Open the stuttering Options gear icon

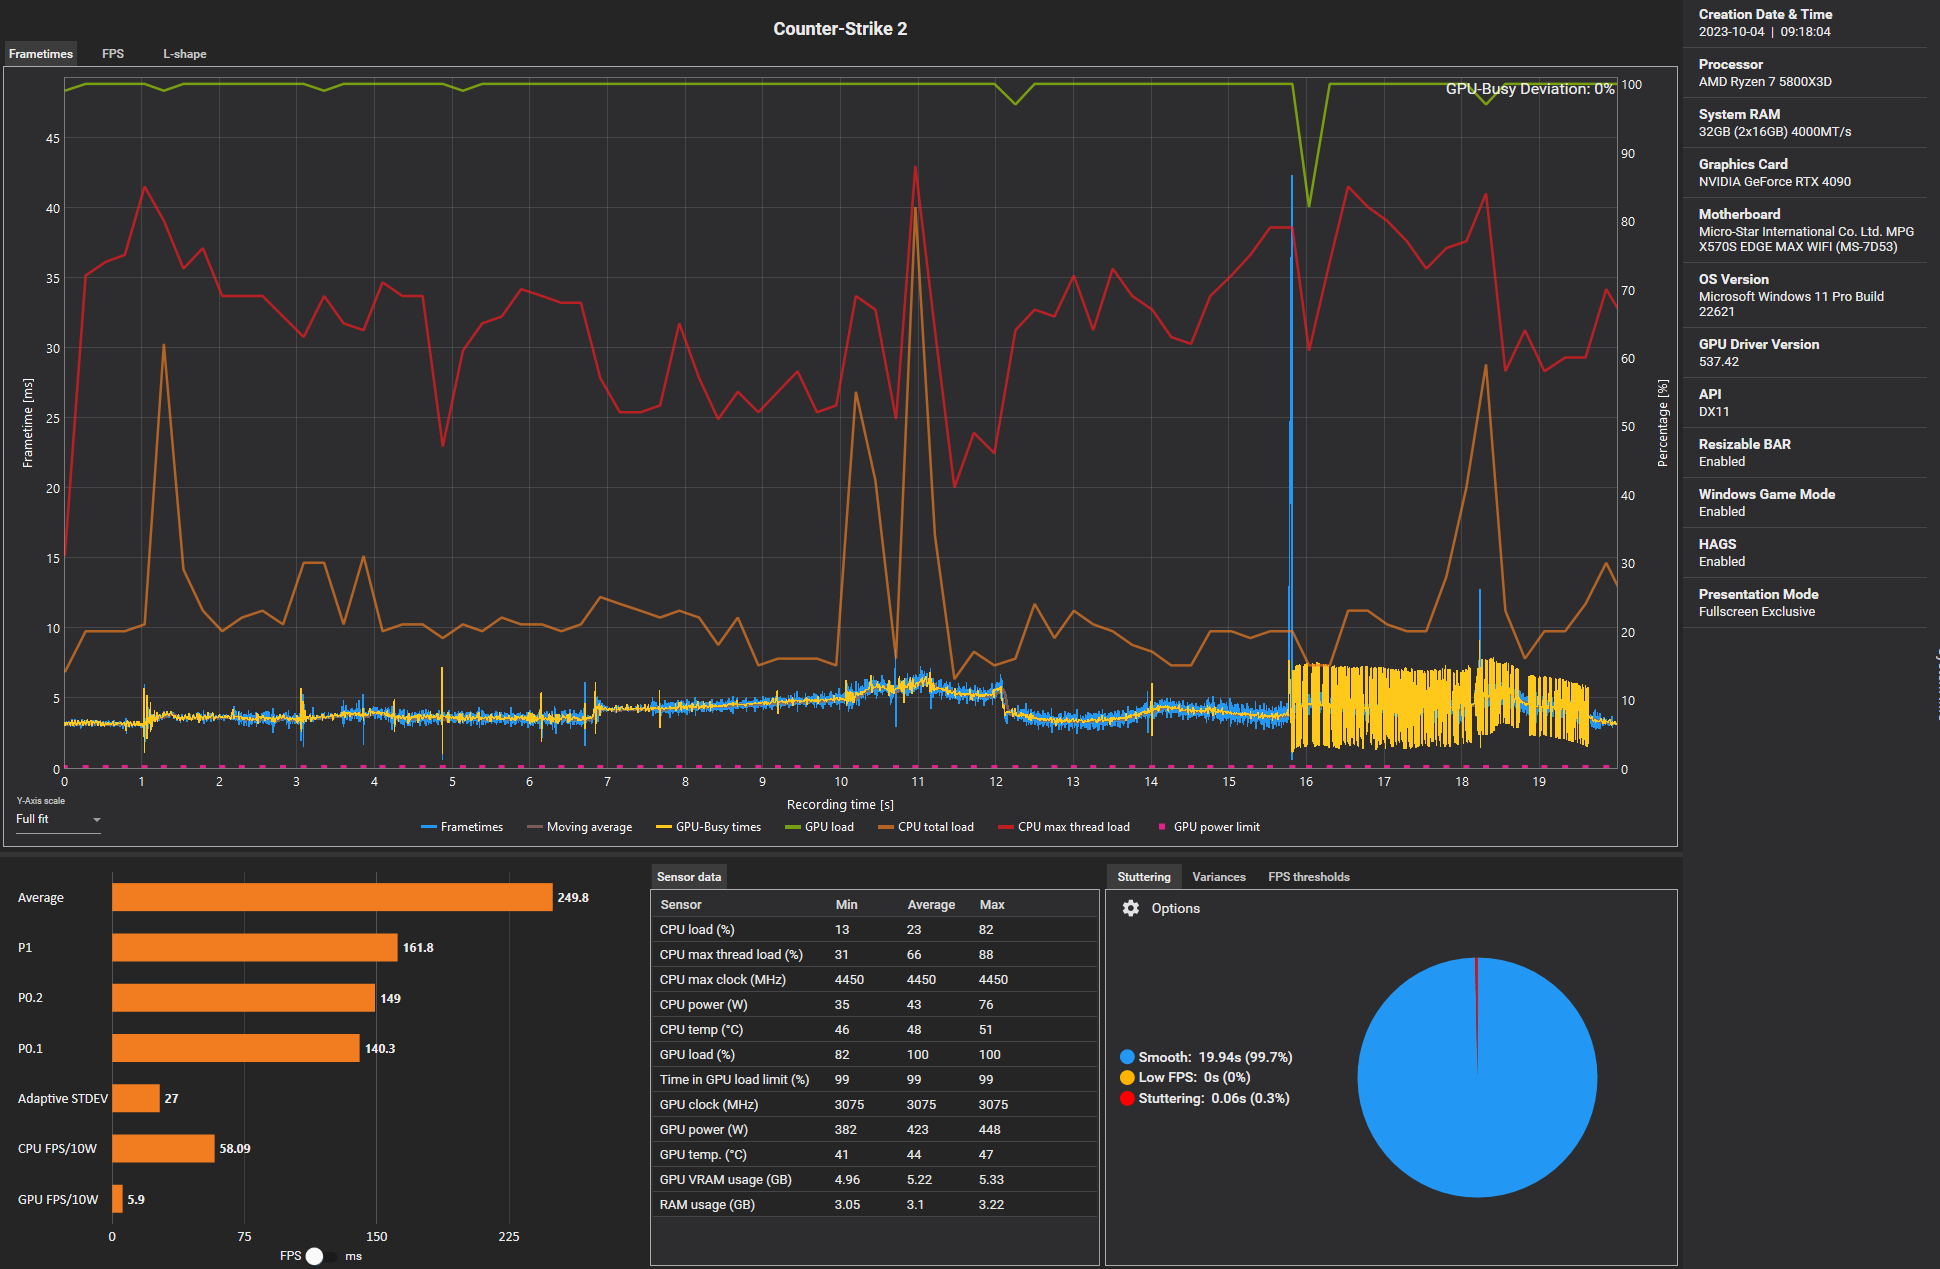point(1130,908)
